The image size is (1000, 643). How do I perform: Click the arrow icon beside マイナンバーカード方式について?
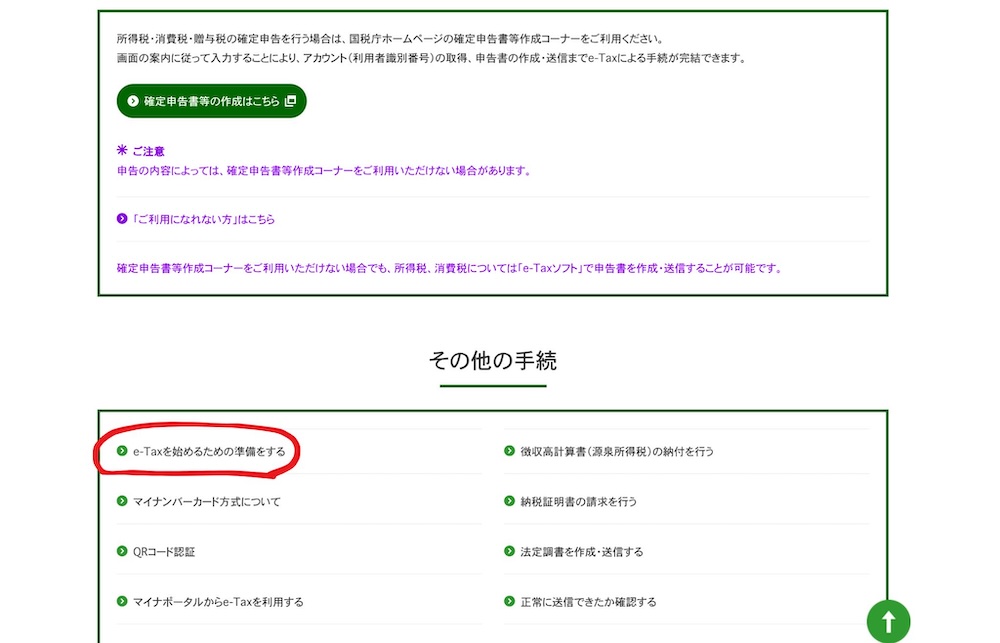coord(122,501)
